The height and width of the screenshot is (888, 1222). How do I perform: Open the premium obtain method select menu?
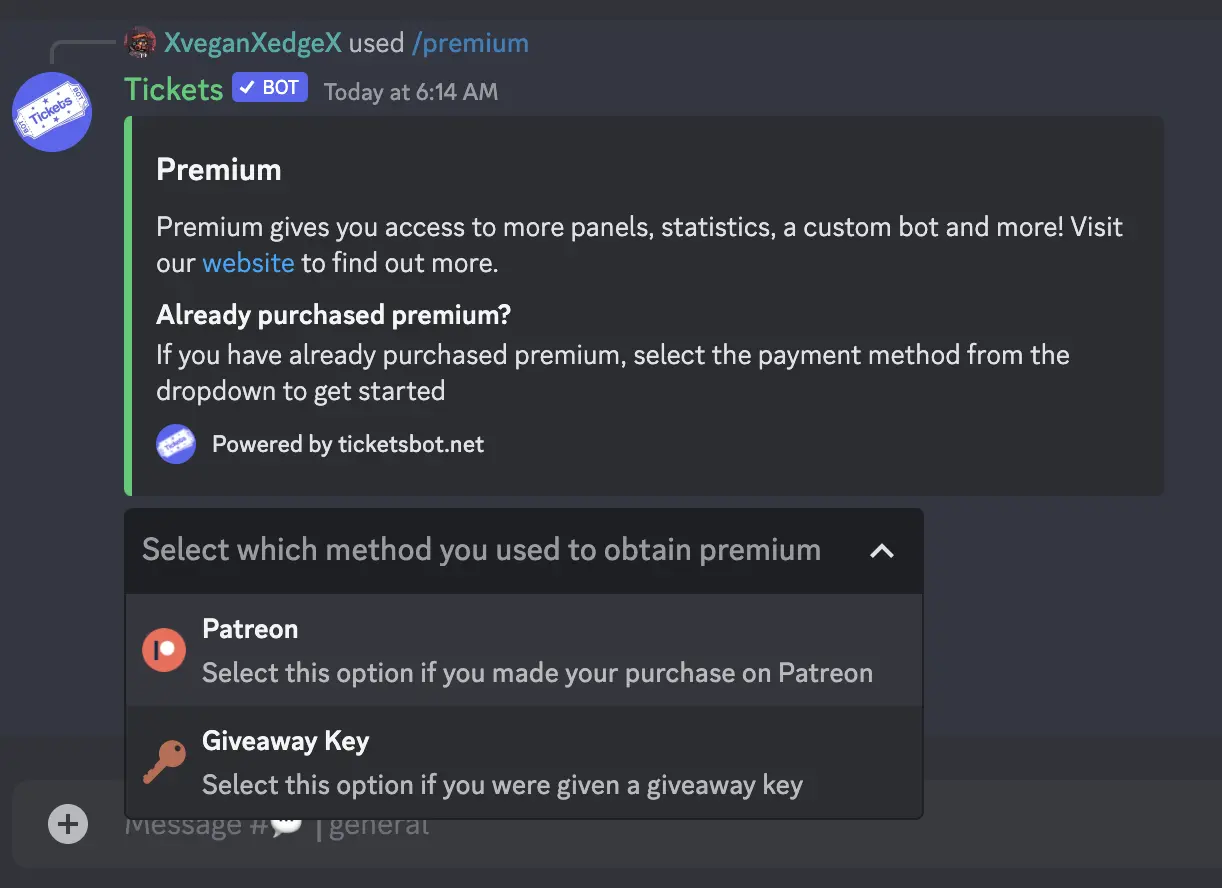[x=482, y=550]
